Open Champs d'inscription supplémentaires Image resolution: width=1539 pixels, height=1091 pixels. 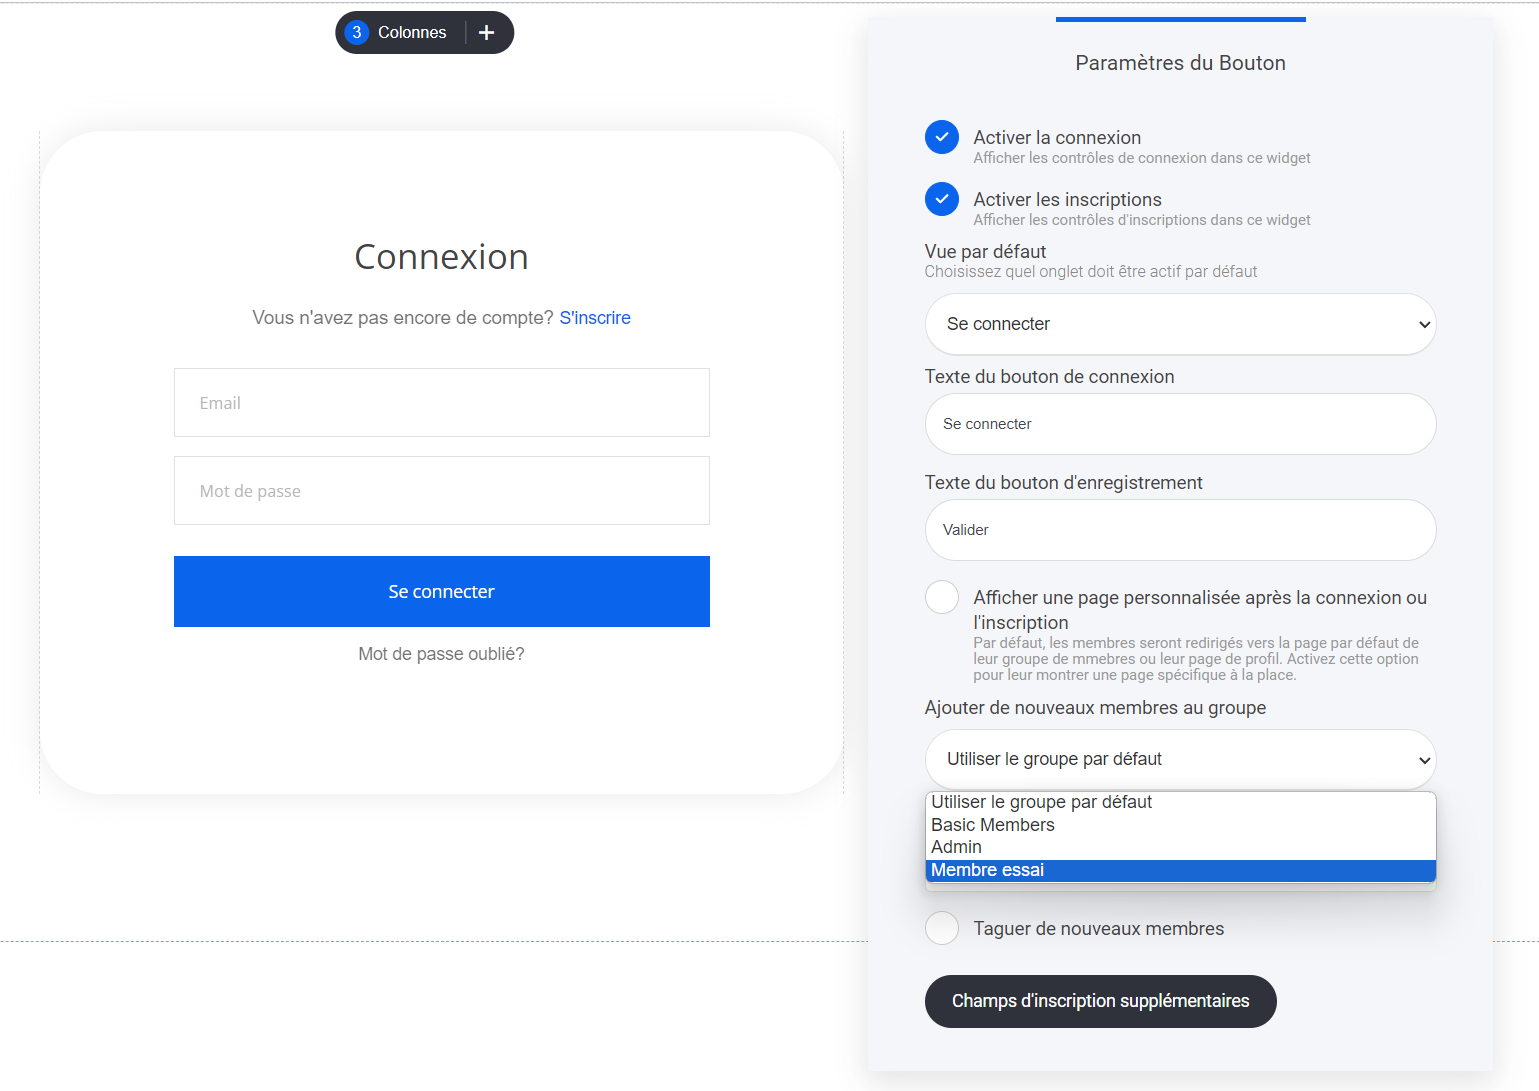coord(1100,1001)
